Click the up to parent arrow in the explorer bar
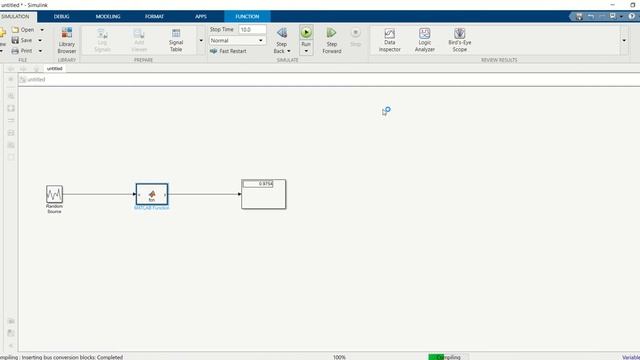 coord(36,69)
